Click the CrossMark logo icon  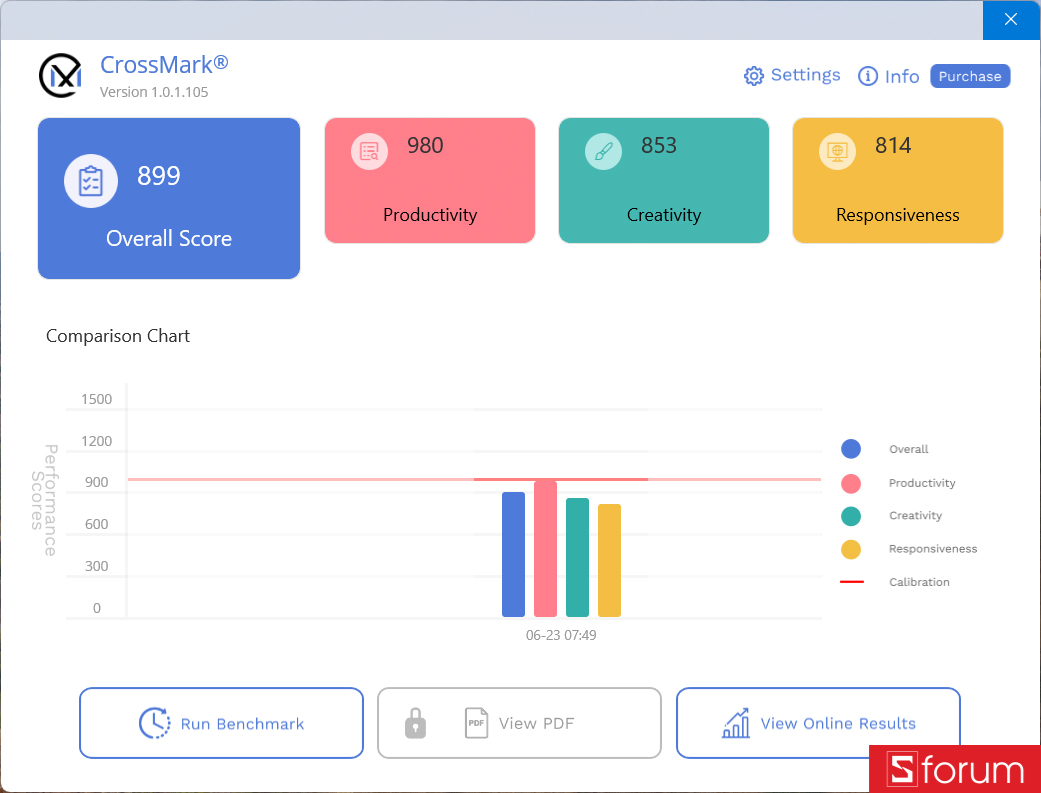pos(60,75)
